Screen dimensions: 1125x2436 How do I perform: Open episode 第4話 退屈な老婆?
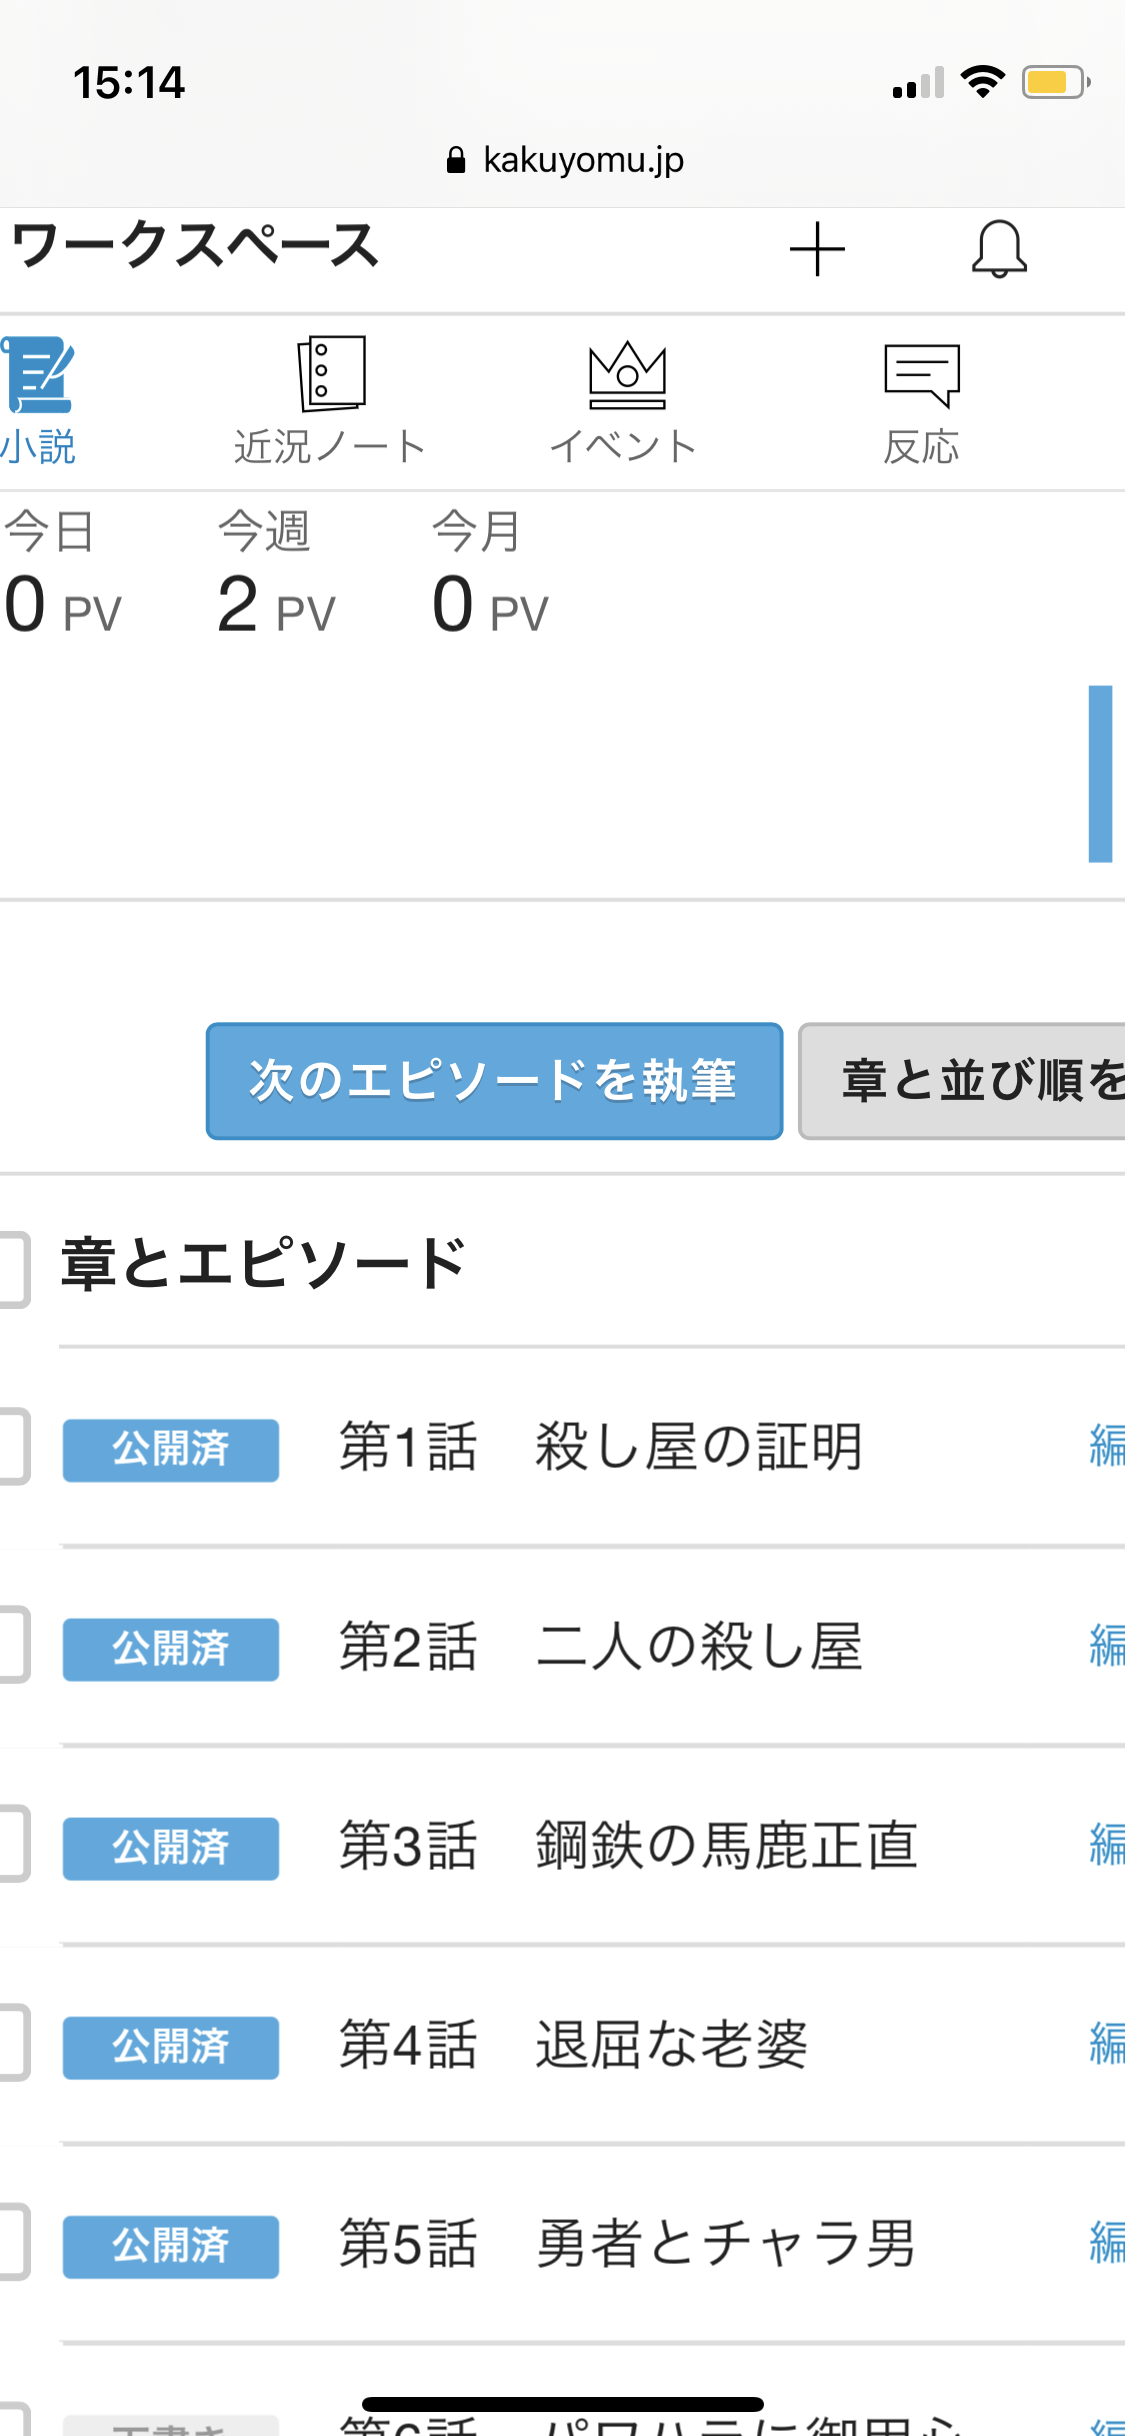pyautogui.click(x=670, y=2044)
